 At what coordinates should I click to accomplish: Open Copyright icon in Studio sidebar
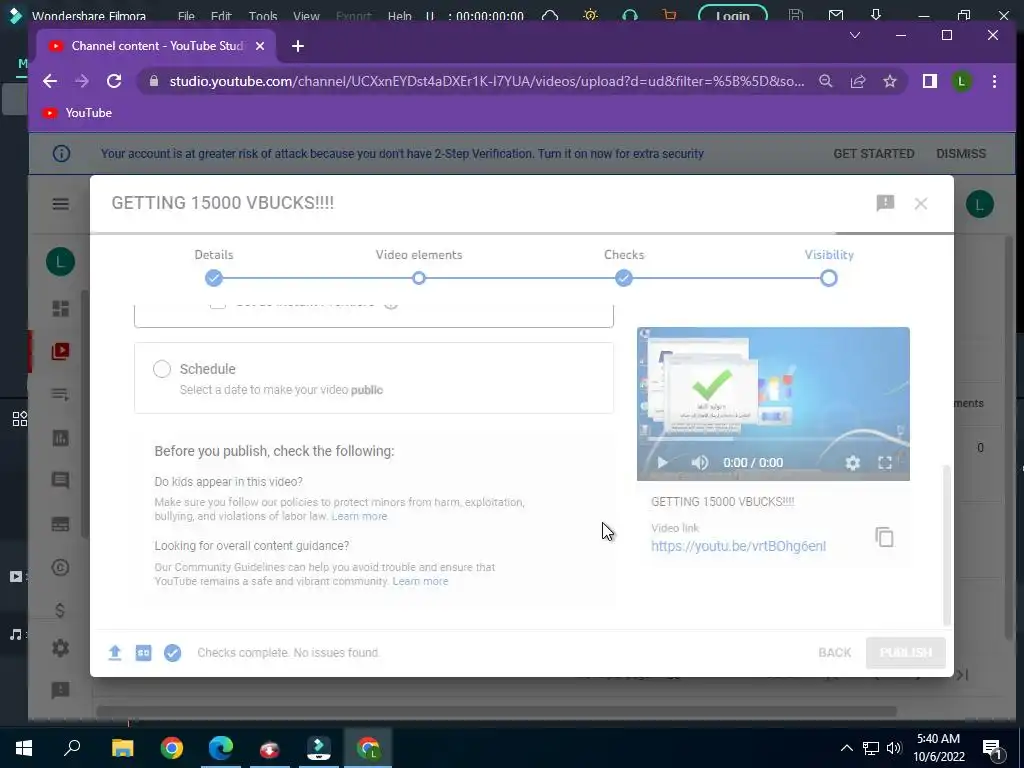pyautogui.click(x=61, y=568)
